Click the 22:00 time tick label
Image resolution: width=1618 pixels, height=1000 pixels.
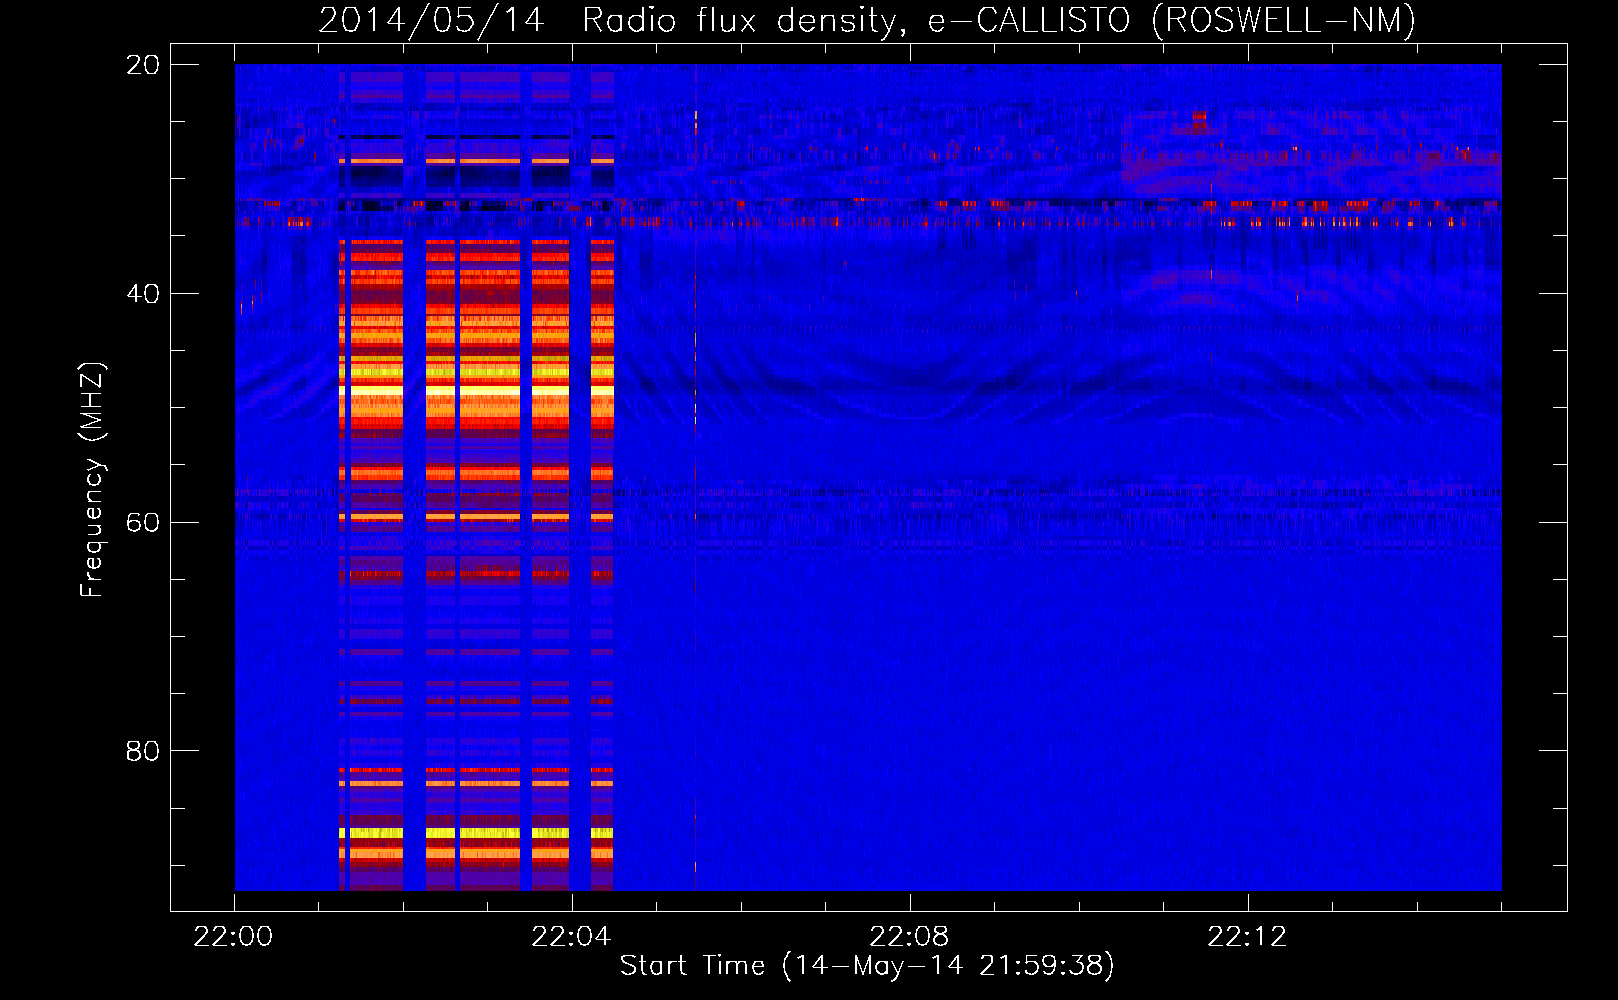tap(233, 937)
